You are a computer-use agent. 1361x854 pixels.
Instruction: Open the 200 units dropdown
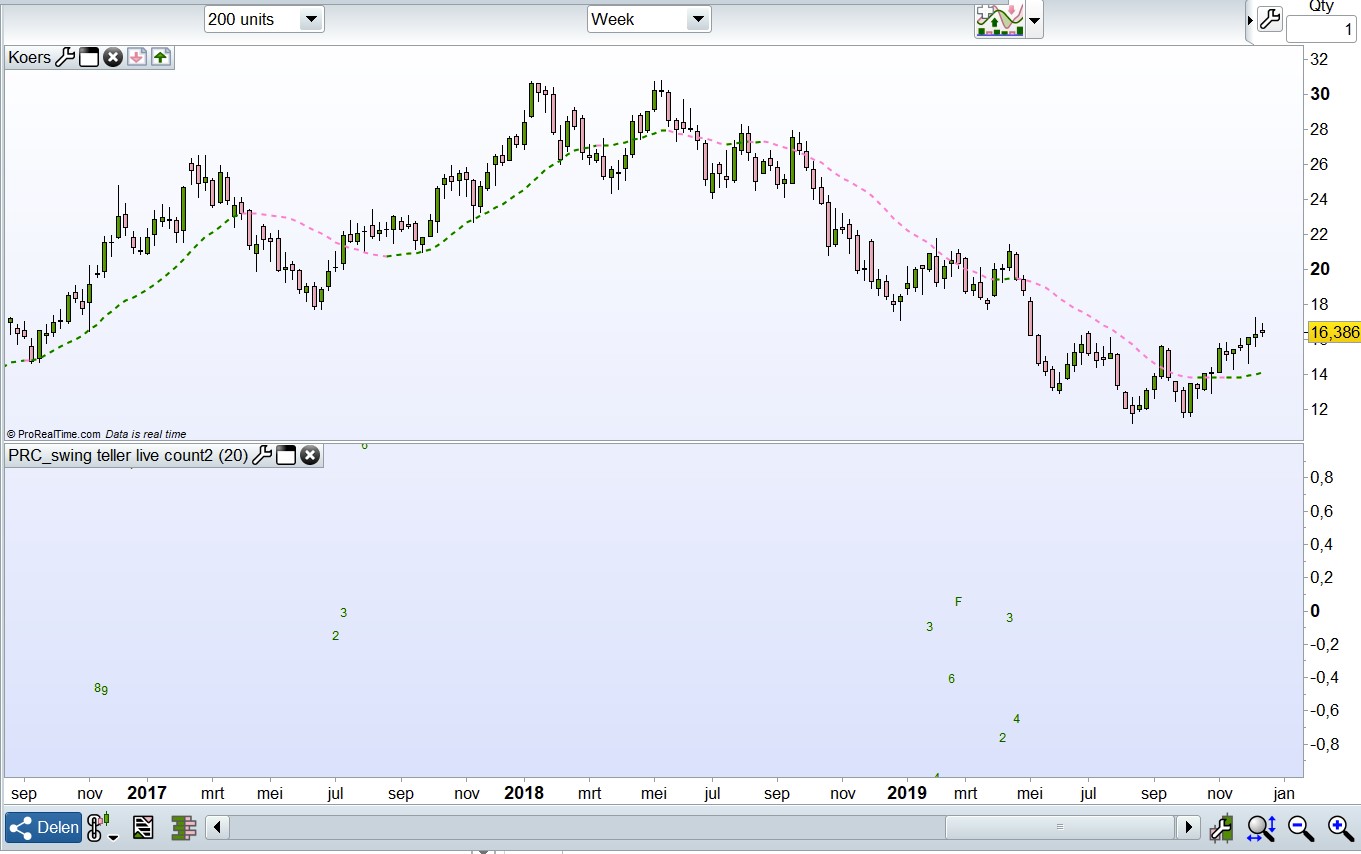(x=264, y=19)
